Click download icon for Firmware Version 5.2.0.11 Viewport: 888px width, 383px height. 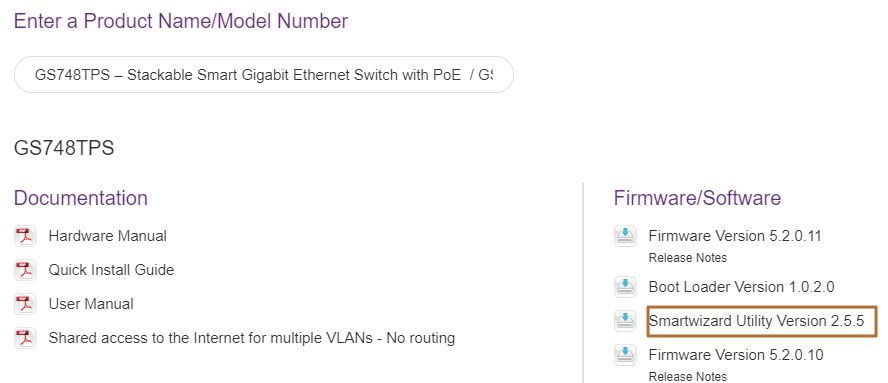[x=625, y=236]
